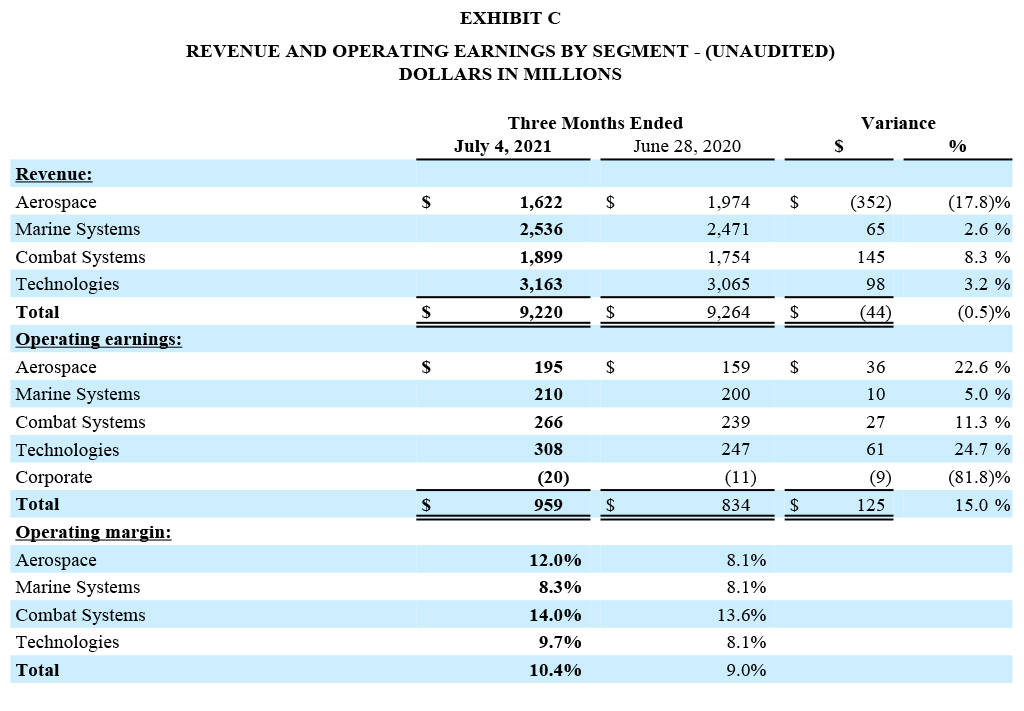
Task: Select Combat Systems operating earnings 266
Action: 549,422
